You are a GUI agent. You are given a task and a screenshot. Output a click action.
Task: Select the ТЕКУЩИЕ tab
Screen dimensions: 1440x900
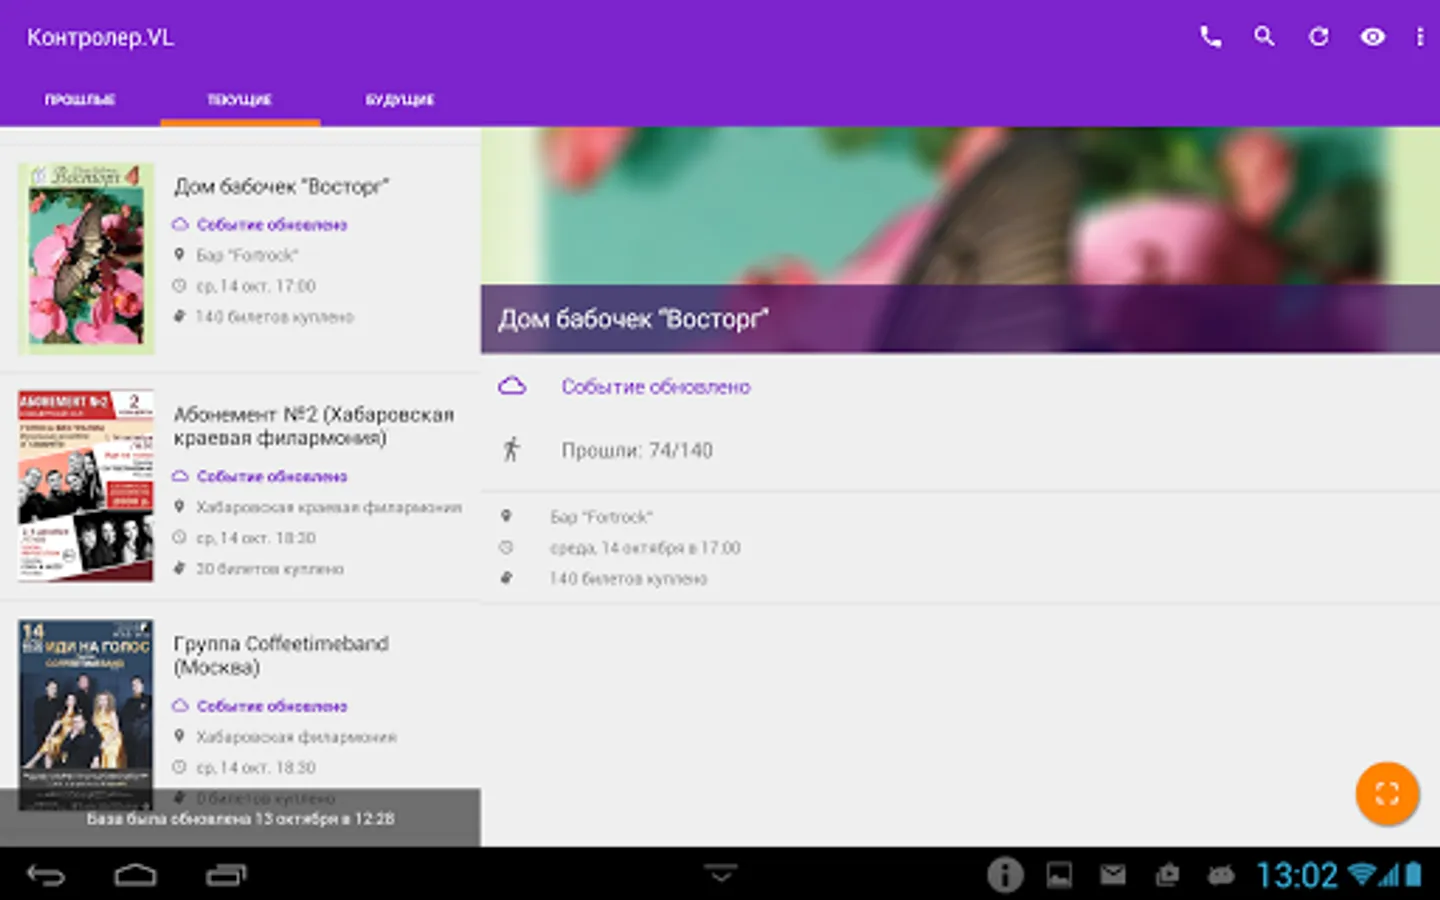[240, 100]
